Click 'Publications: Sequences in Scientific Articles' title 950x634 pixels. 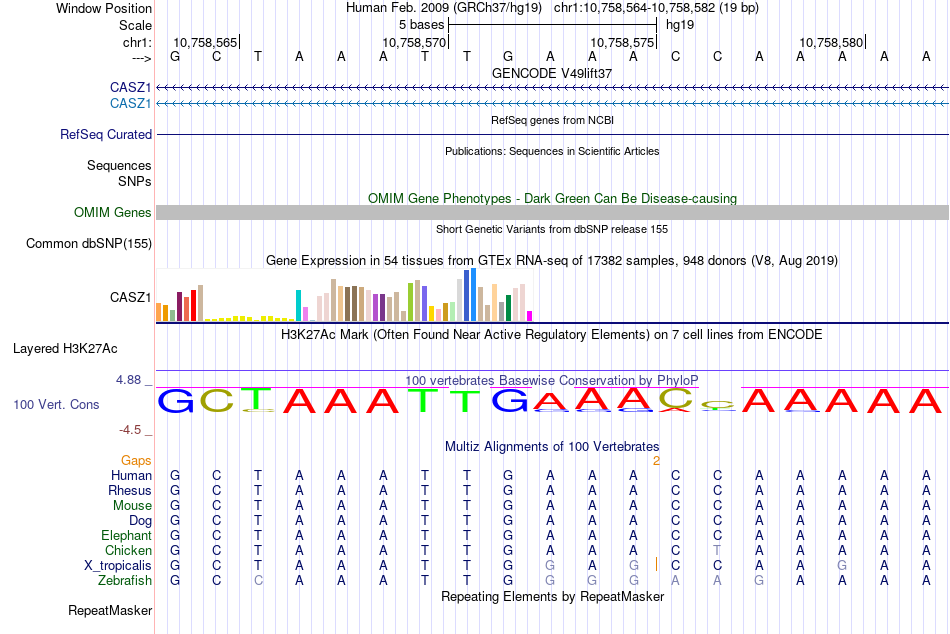click(x=552, y=151)
